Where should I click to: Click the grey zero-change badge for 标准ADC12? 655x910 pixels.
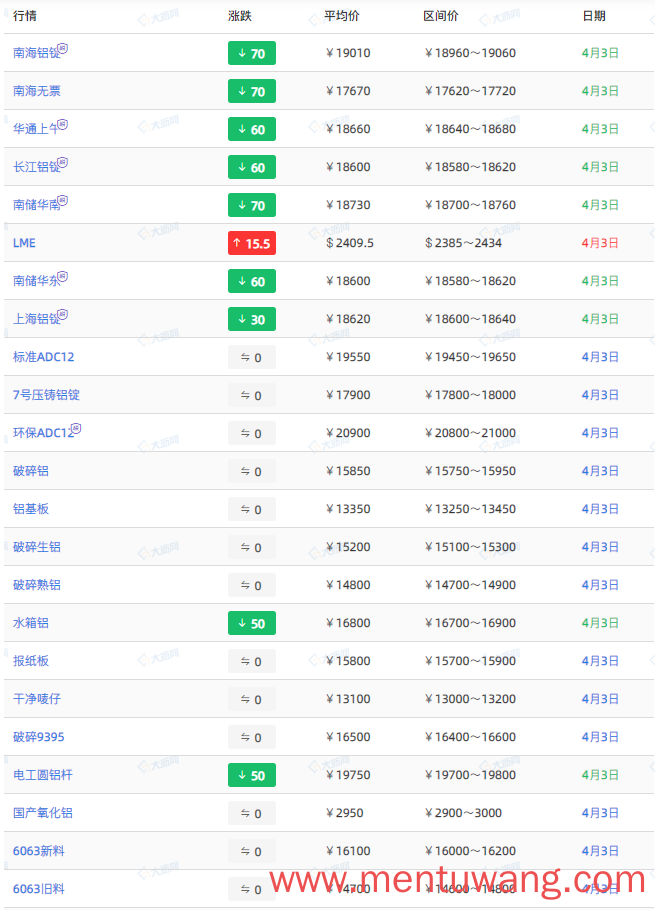(252, 358)
